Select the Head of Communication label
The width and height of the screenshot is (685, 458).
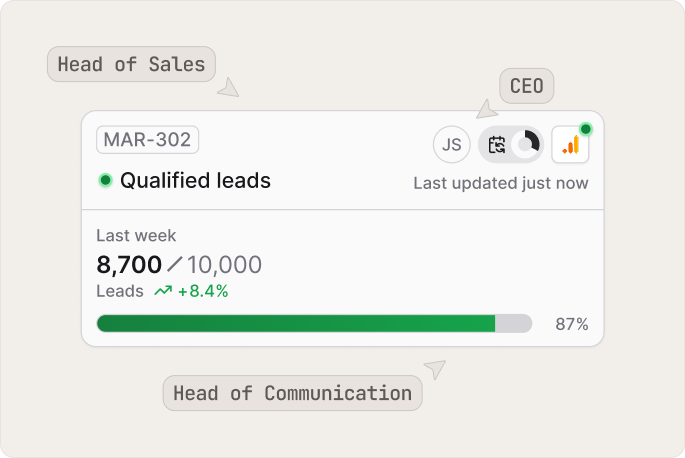pos(292,393)
